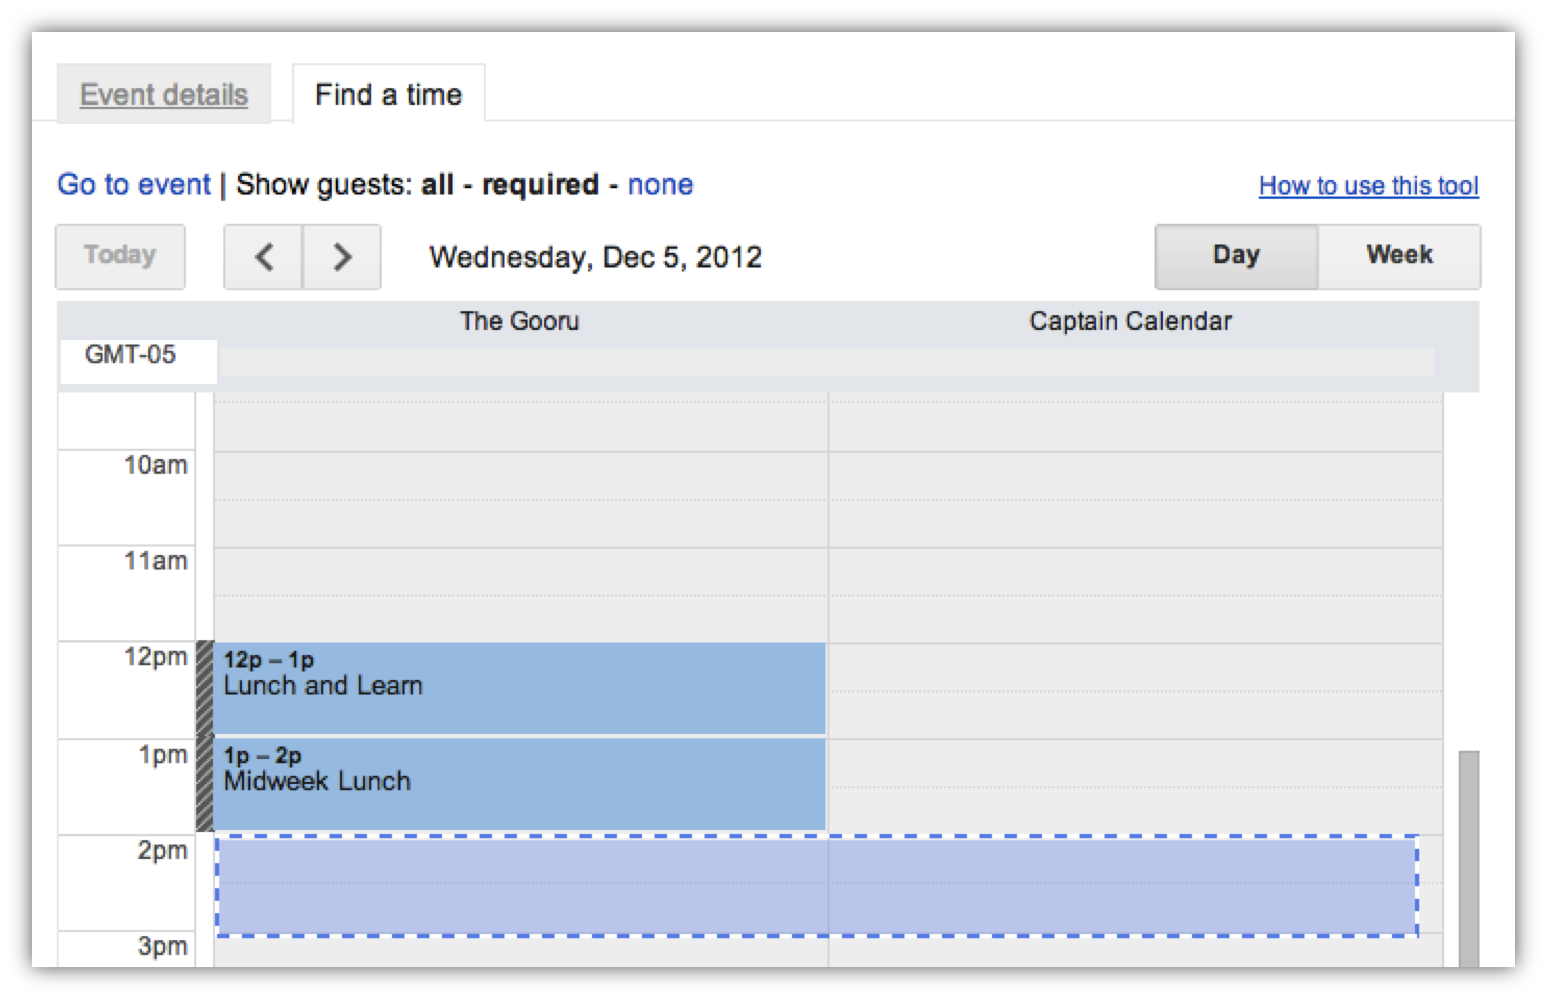1547x999 pixels.
Task: Open the Go to event link
Action: click(x=134, y=184)
